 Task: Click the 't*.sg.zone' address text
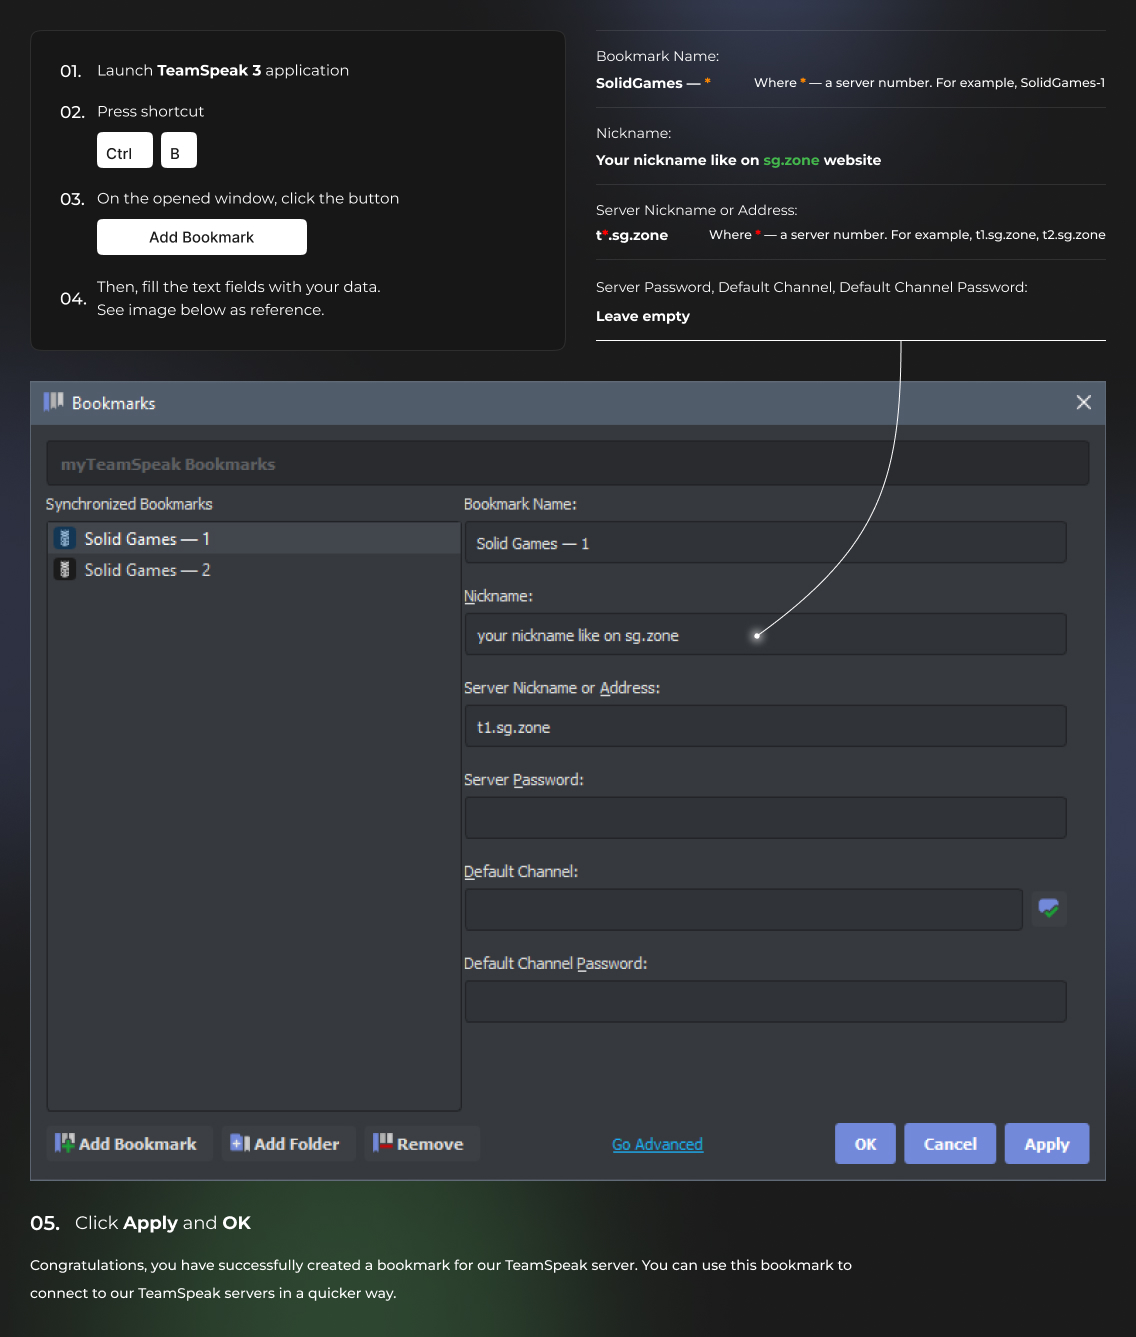pyautogui.click(x=632, y=235)
